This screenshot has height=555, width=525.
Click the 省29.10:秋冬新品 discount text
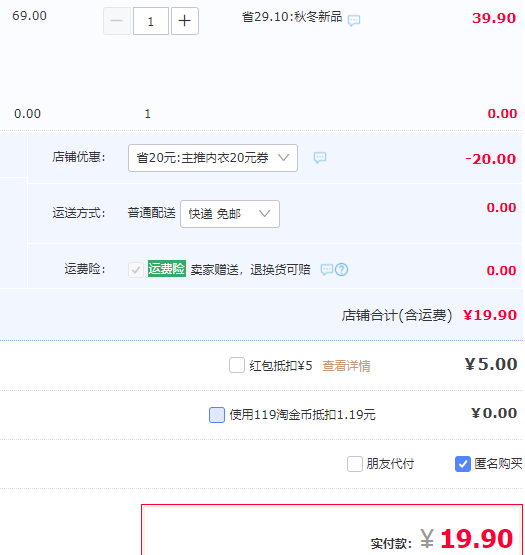pyautogui.click(x=292, y=17)
